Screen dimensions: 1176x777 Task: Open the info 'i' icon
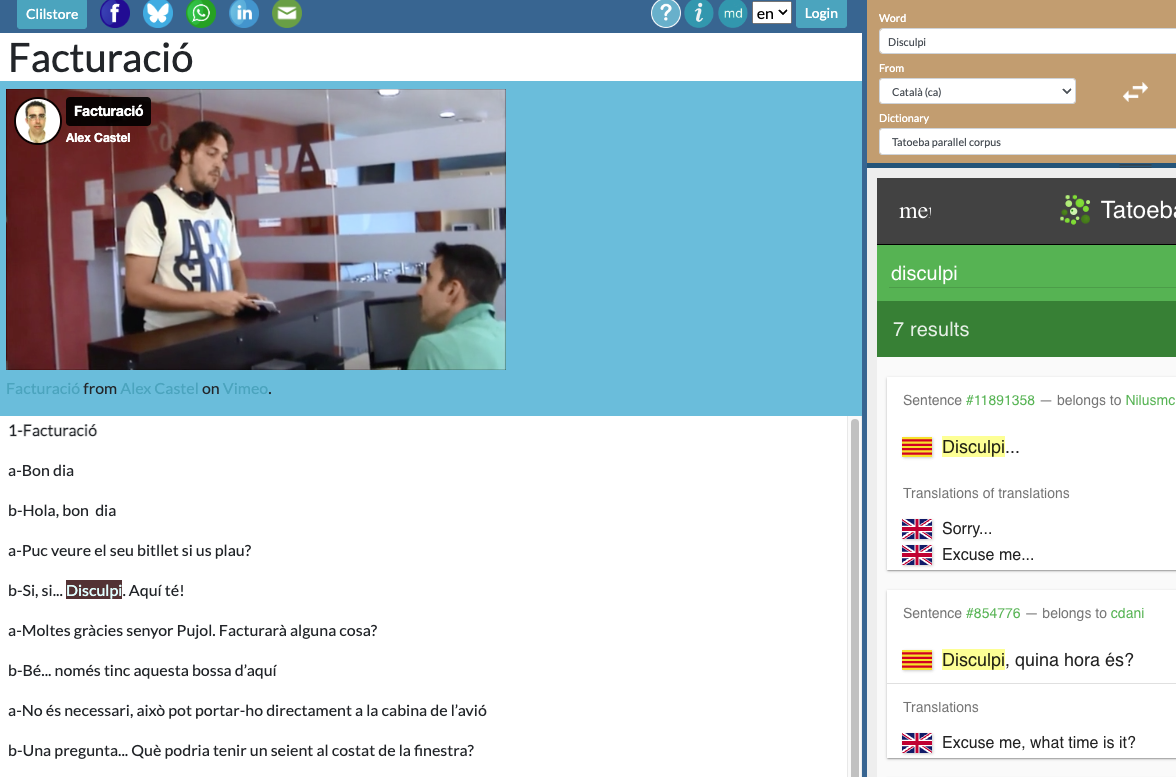coord(699,13)
